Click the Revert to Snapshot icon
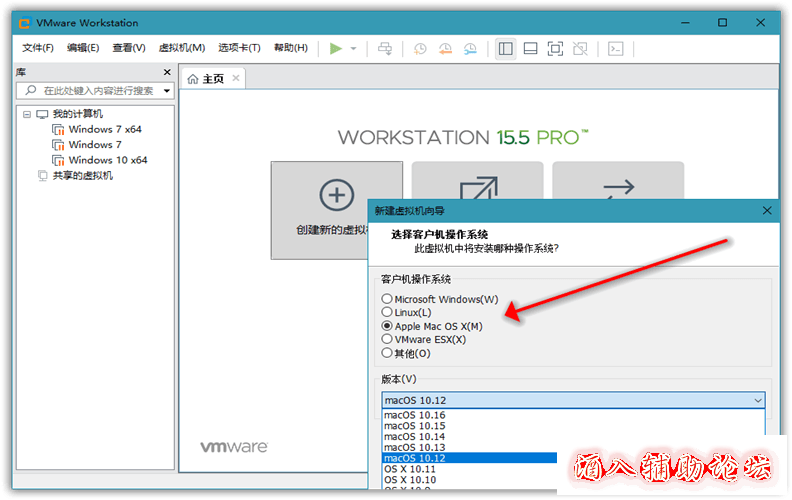Screen dimensions: 792x500 (445, 48)
